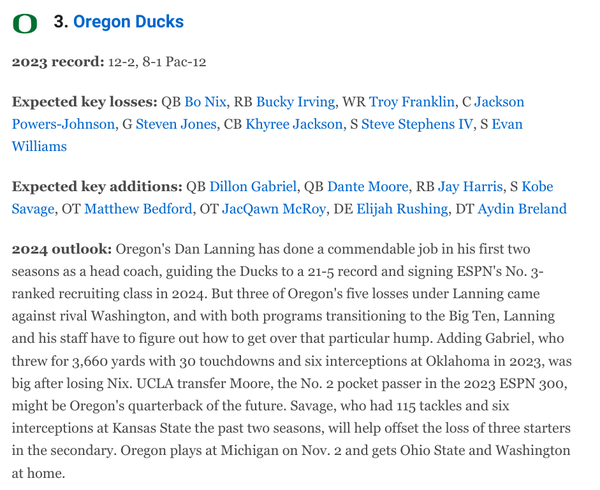Click the Oregon Ducks green O logo
The width and height of the screenshot is (600, 490).
point(24,24)
